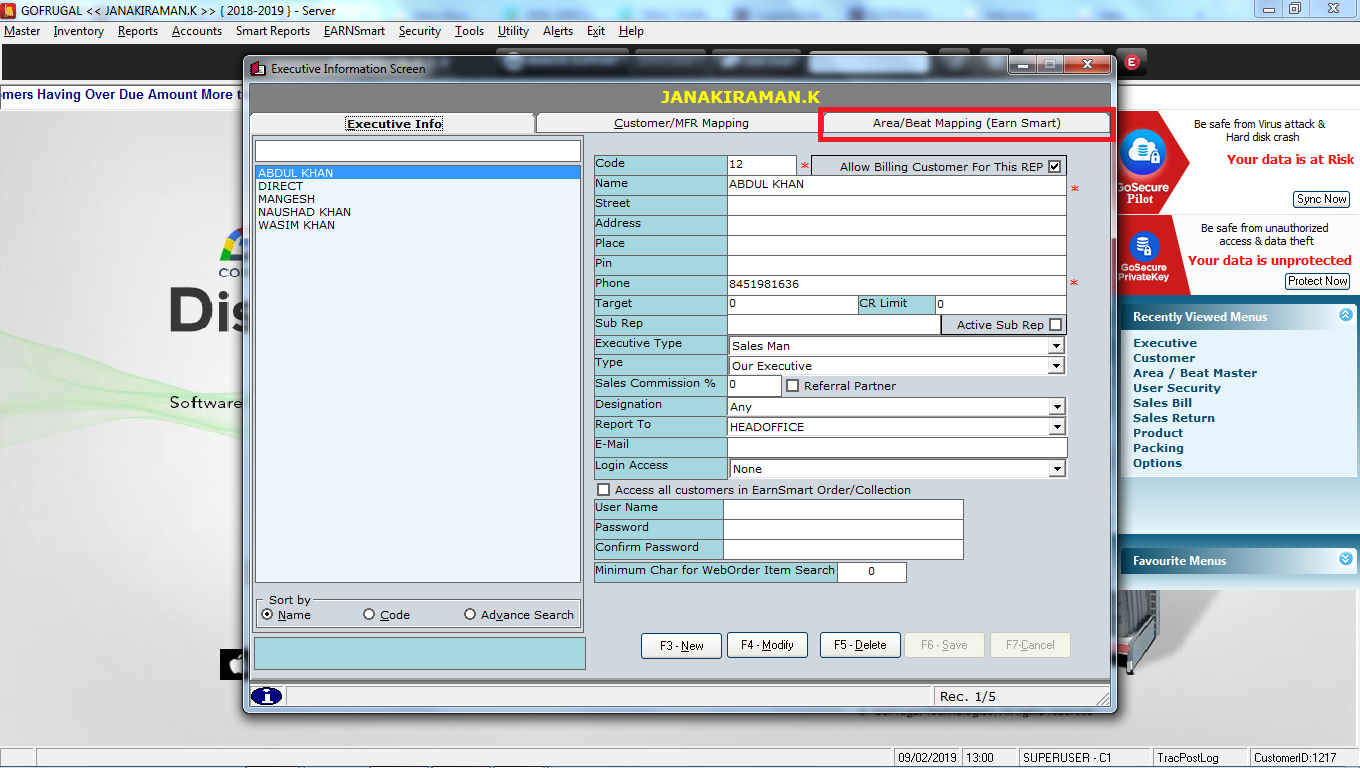The image size is (1360, 768).
Task: Open User Security recent link
Action: click(1177, 388)
